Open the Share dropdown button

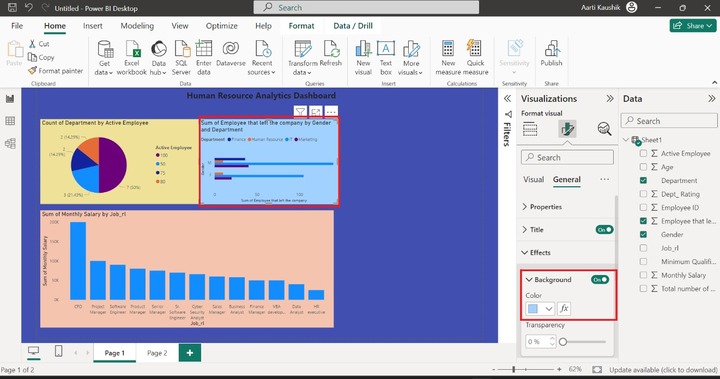[x=692, y=26]
